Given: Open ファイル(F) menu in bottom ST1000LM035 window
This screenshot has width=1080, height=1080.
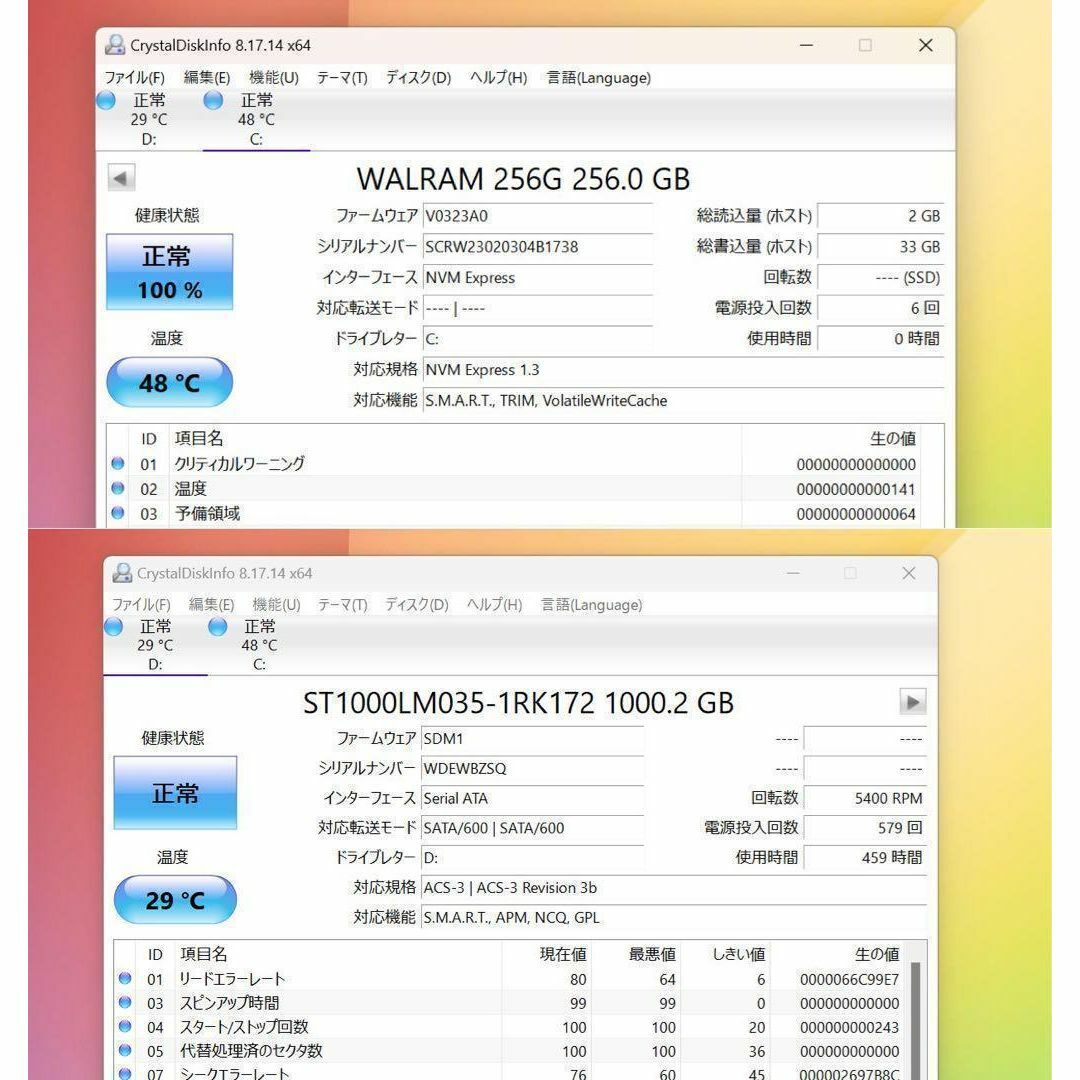Looking at the screenshot, I should pyautogui.click(x=141, y=605).
